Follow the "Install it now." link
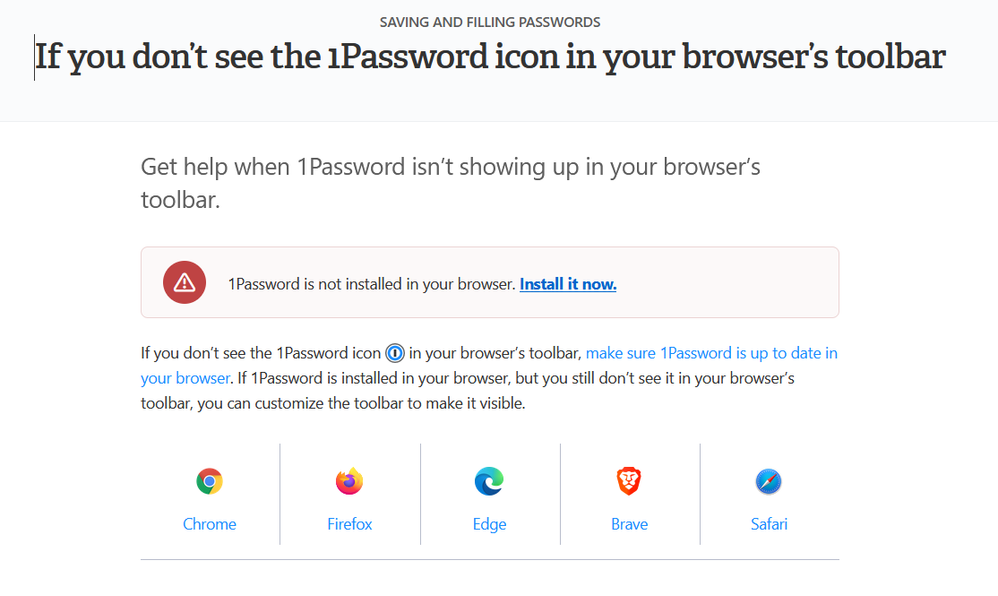998x596 pixels. coord(568,284)
